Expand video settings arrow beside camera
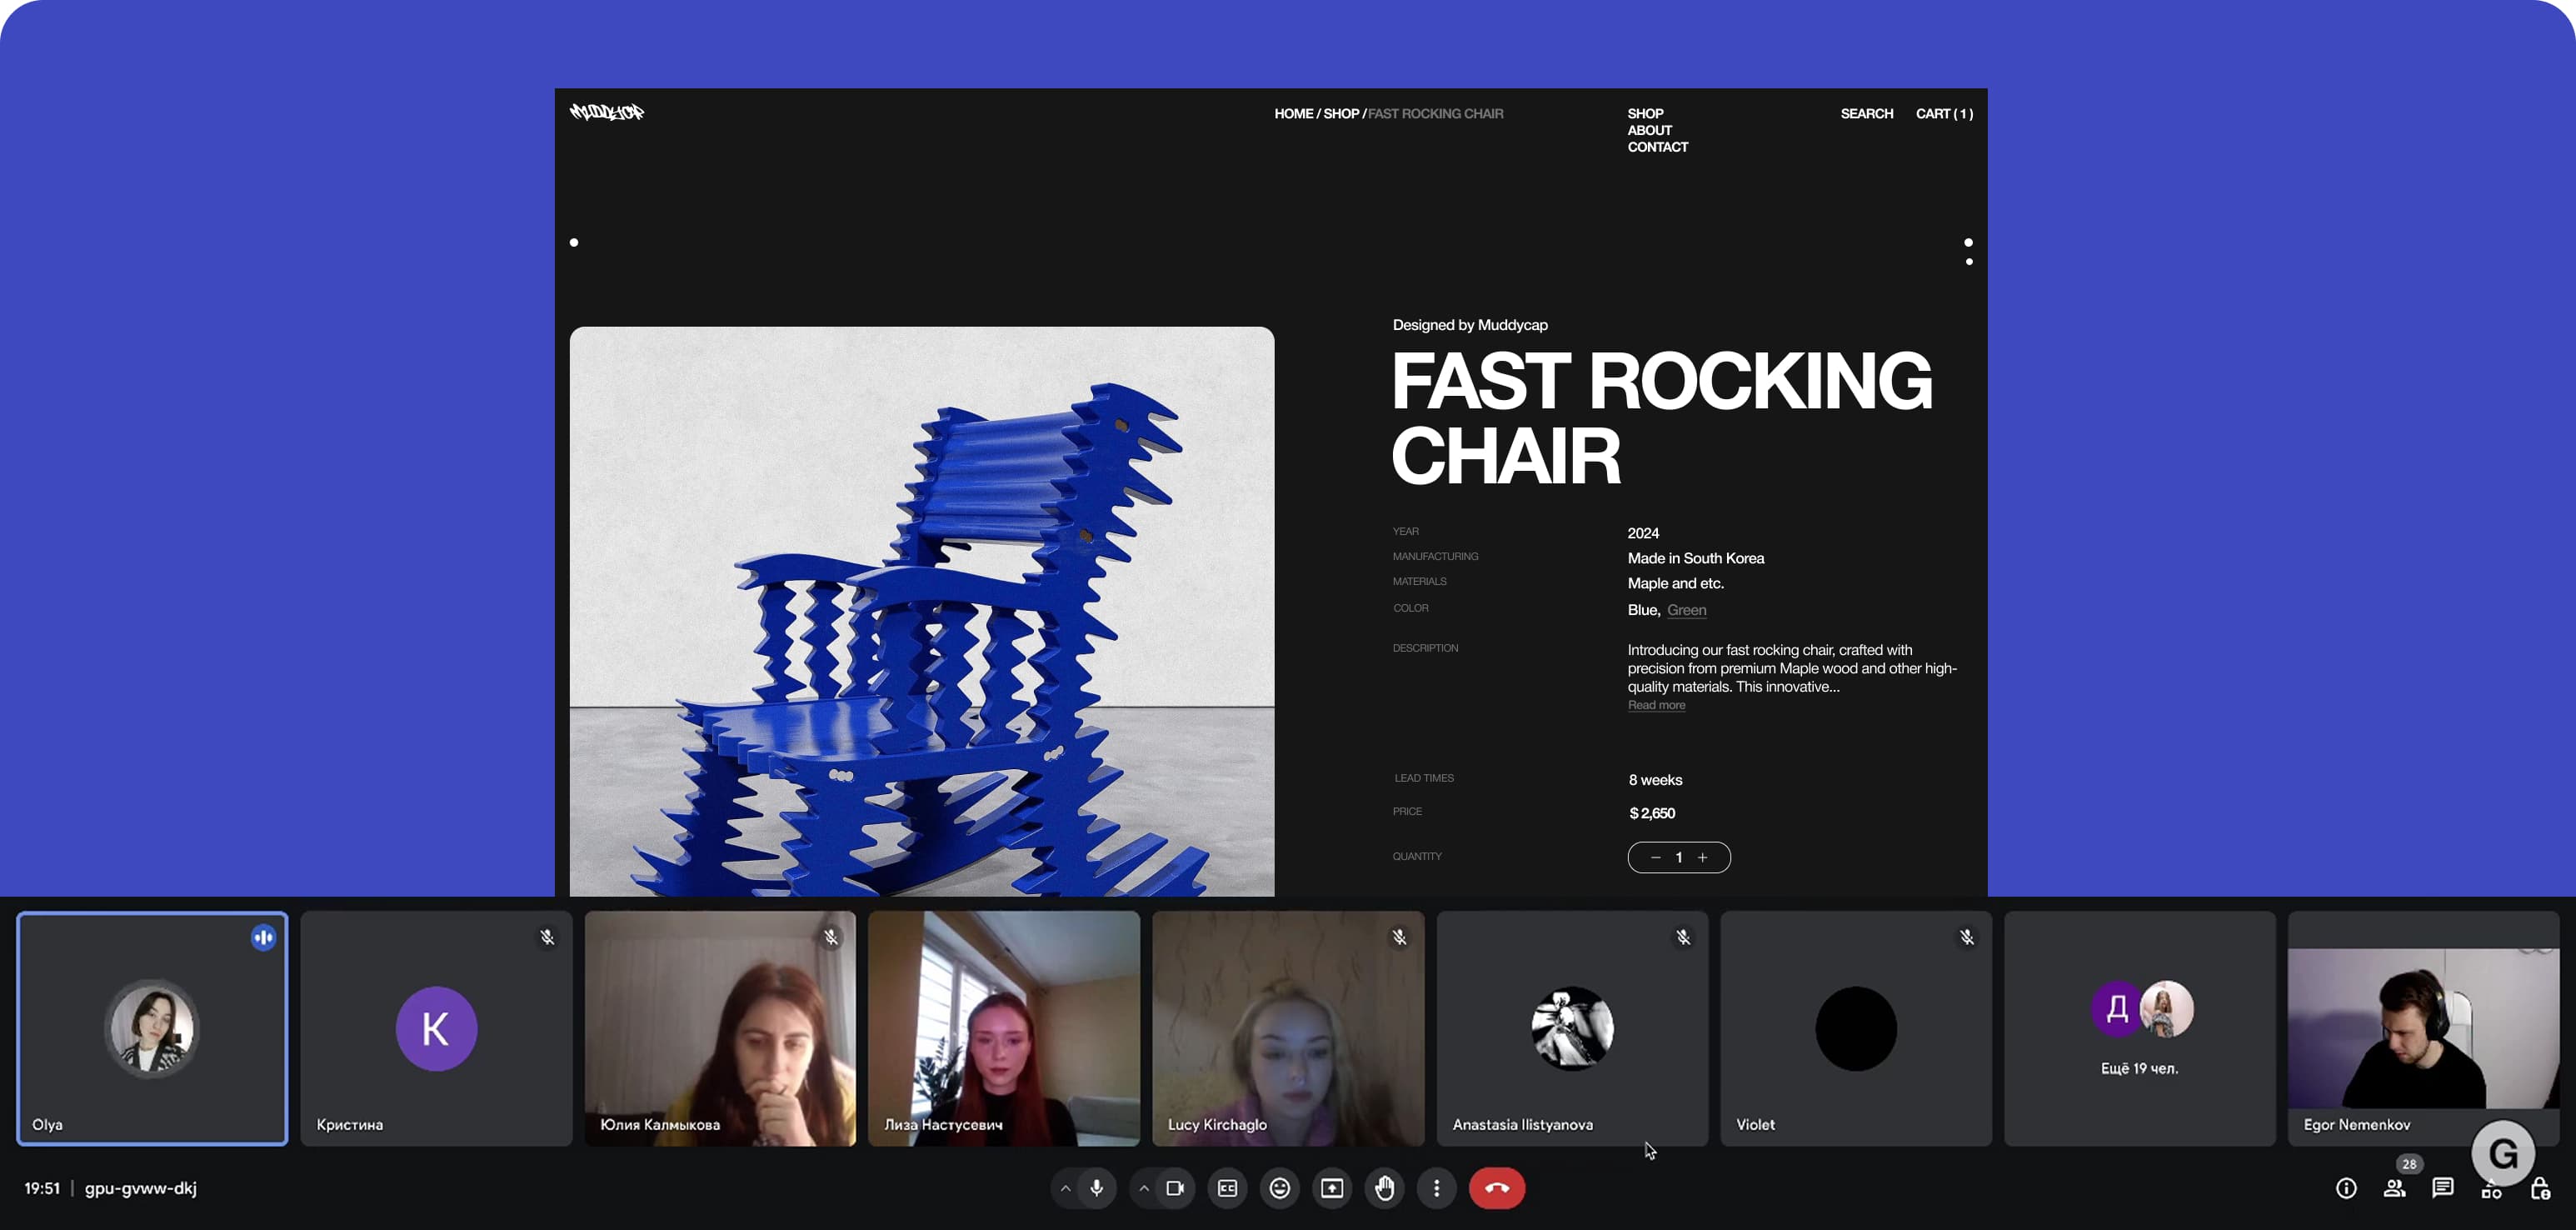2576x1230 pixels. 1144,1188
